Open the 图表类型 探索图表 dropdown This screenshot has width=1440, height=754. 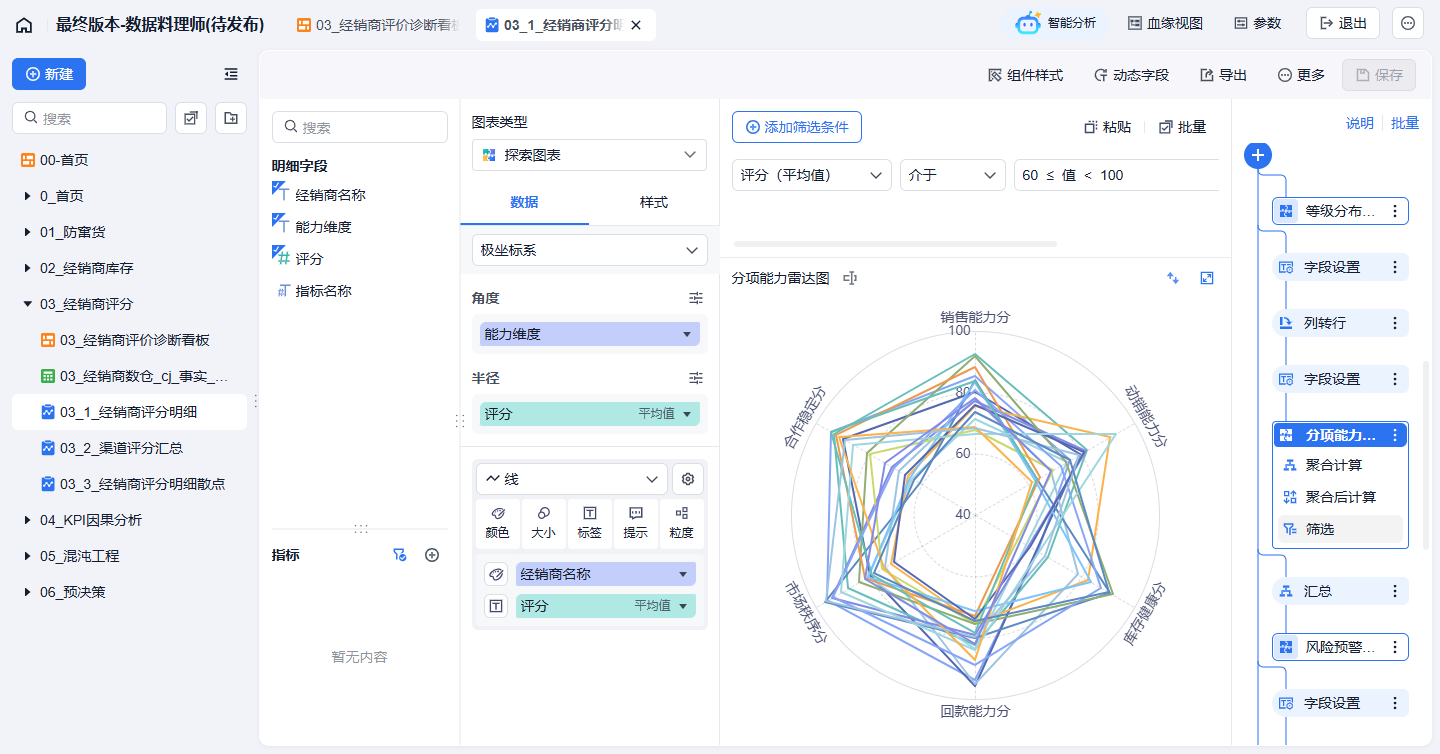[x=589, y=155]
